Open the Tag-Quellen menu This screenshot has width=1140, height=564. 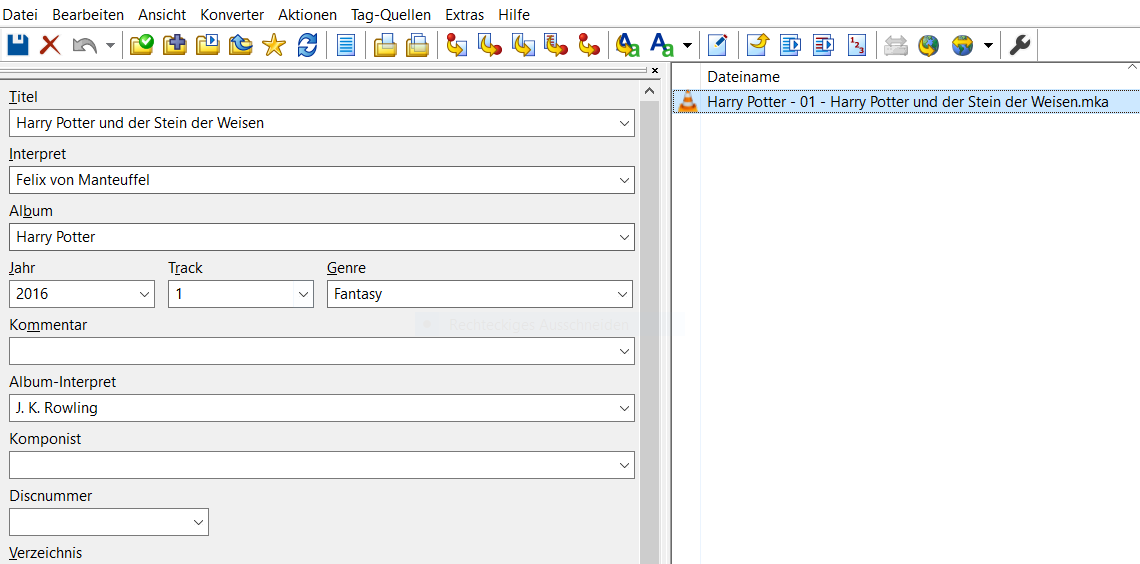391,15
